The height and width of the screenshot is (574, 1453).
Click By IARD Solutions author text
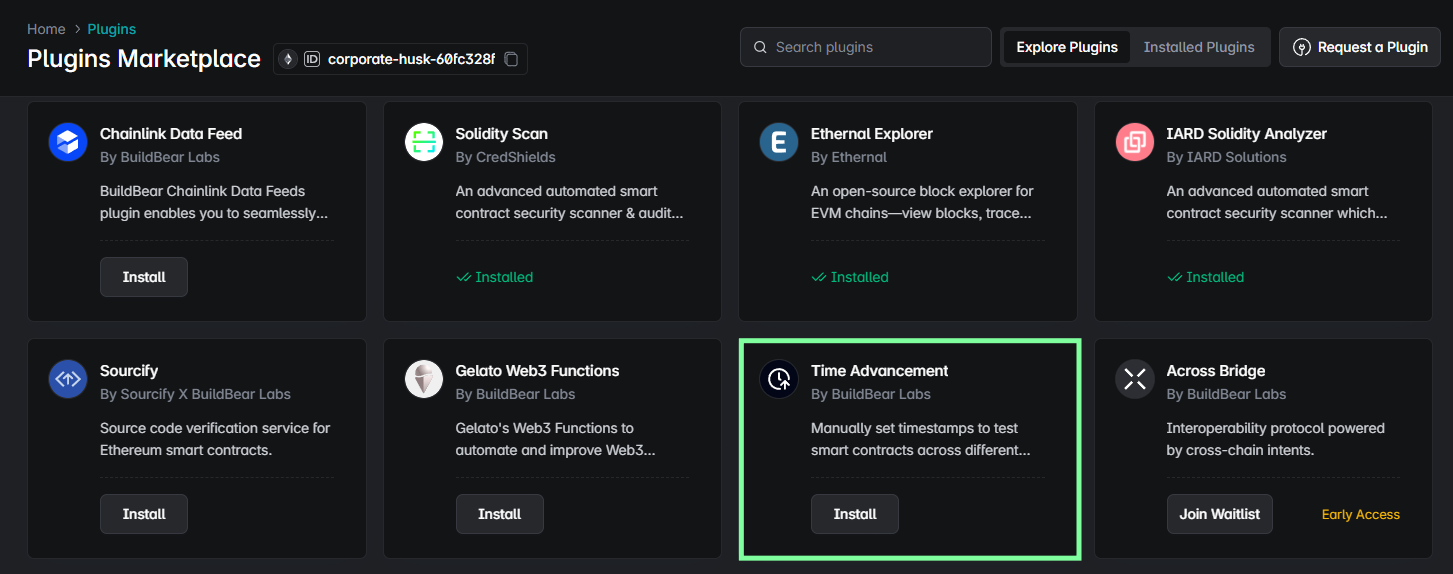click(x=1226, y=157)
